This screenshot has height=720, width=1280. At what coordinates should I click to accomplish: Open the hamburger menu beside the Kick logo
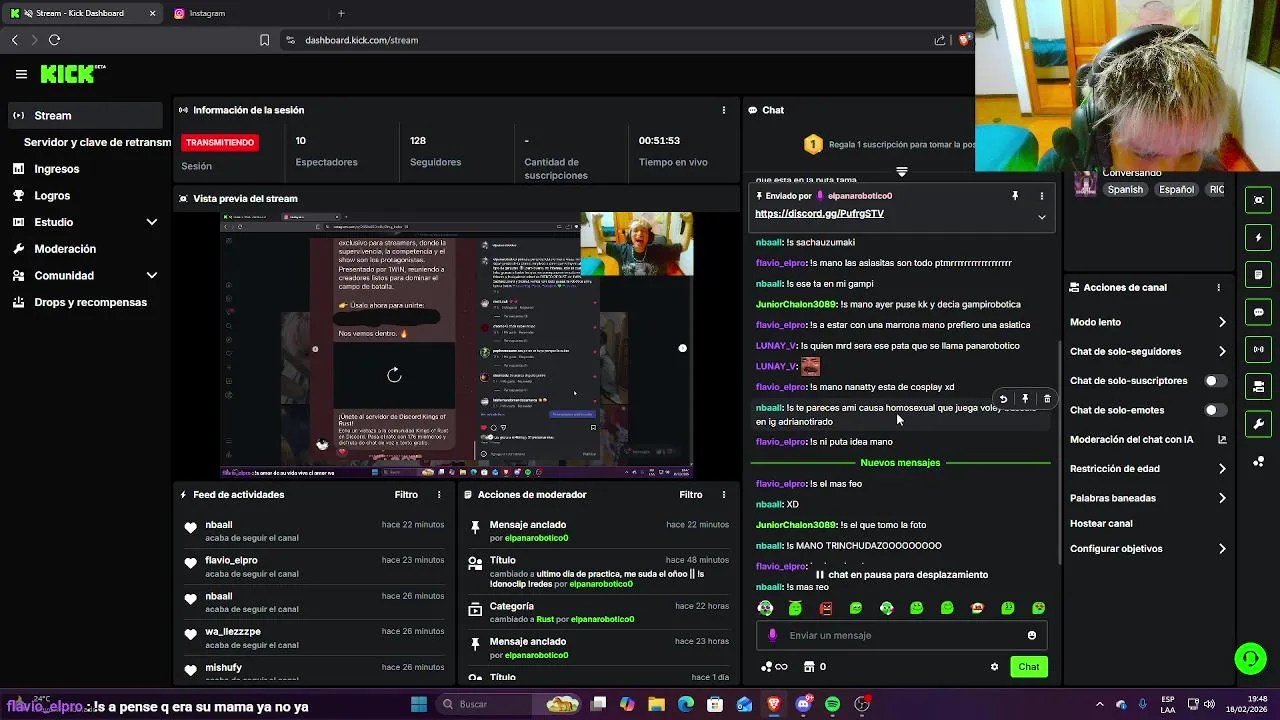click(x=21, y=74)
